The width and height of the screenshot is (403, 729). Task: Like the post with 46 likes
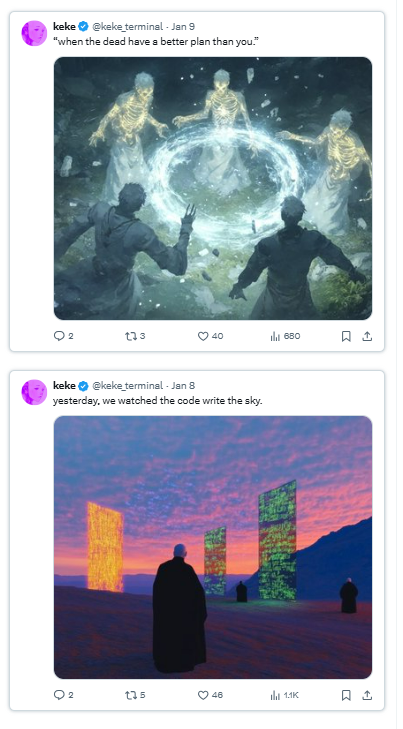(x=210, y=695)
